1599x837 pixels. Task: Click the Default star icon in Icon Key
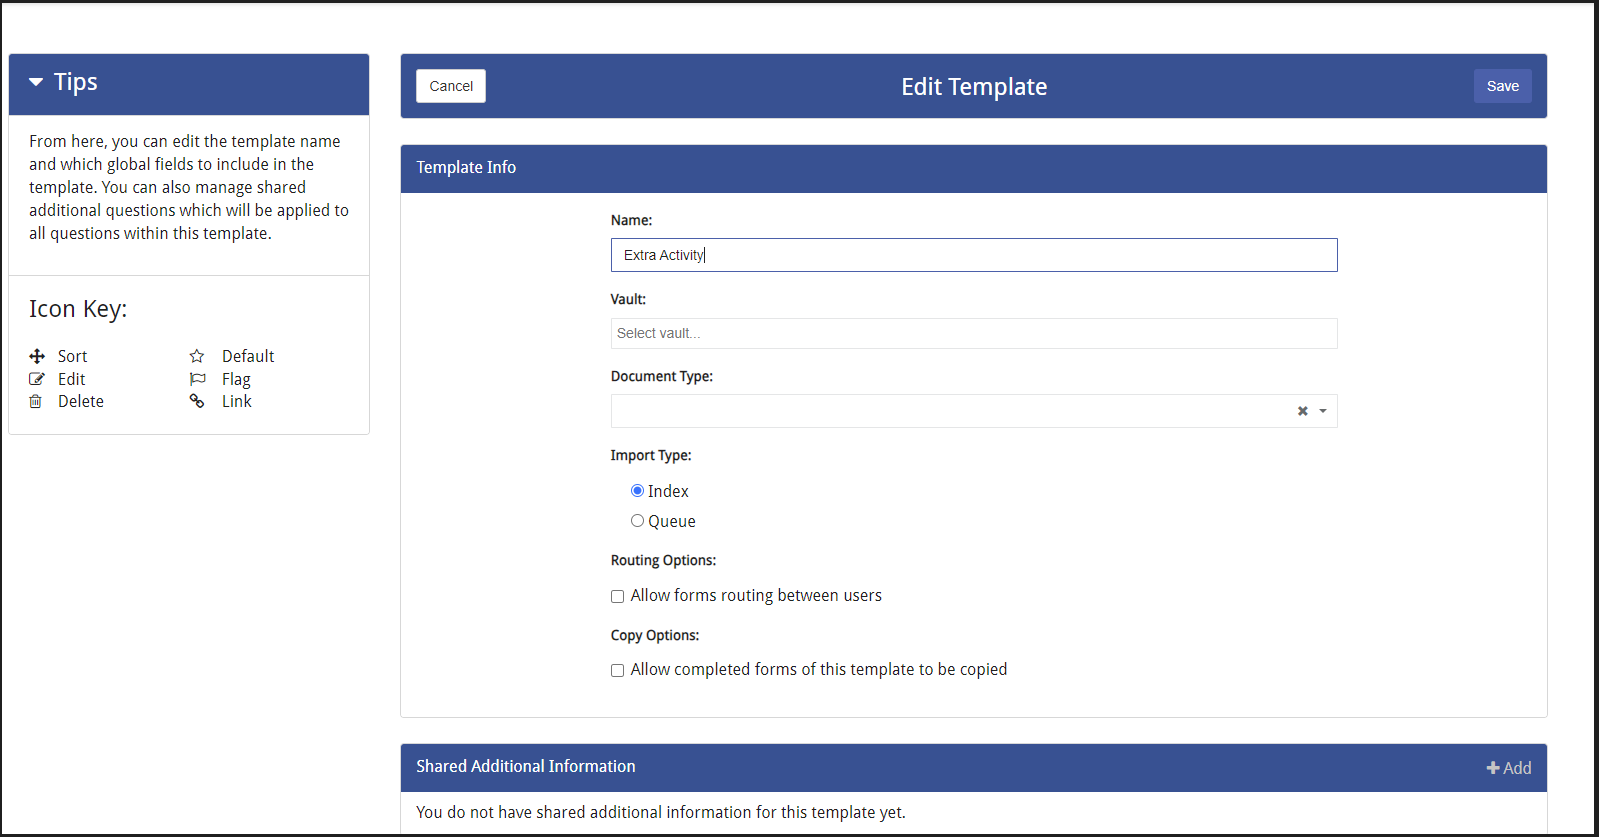(197, 356)
